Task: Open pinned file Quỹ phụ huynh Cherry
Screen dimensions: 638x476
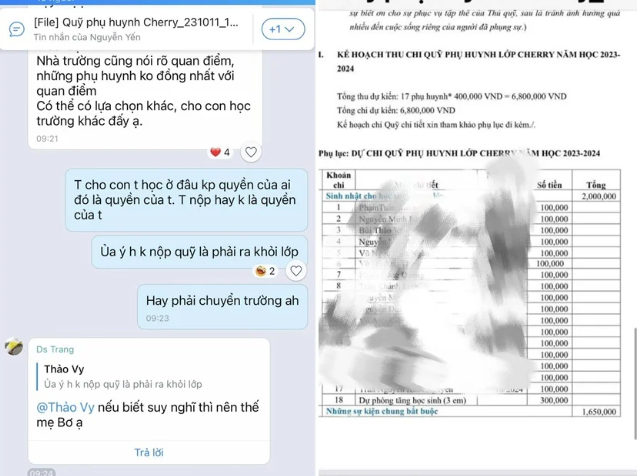Action: pyautogui.click(x=136, y=22)
